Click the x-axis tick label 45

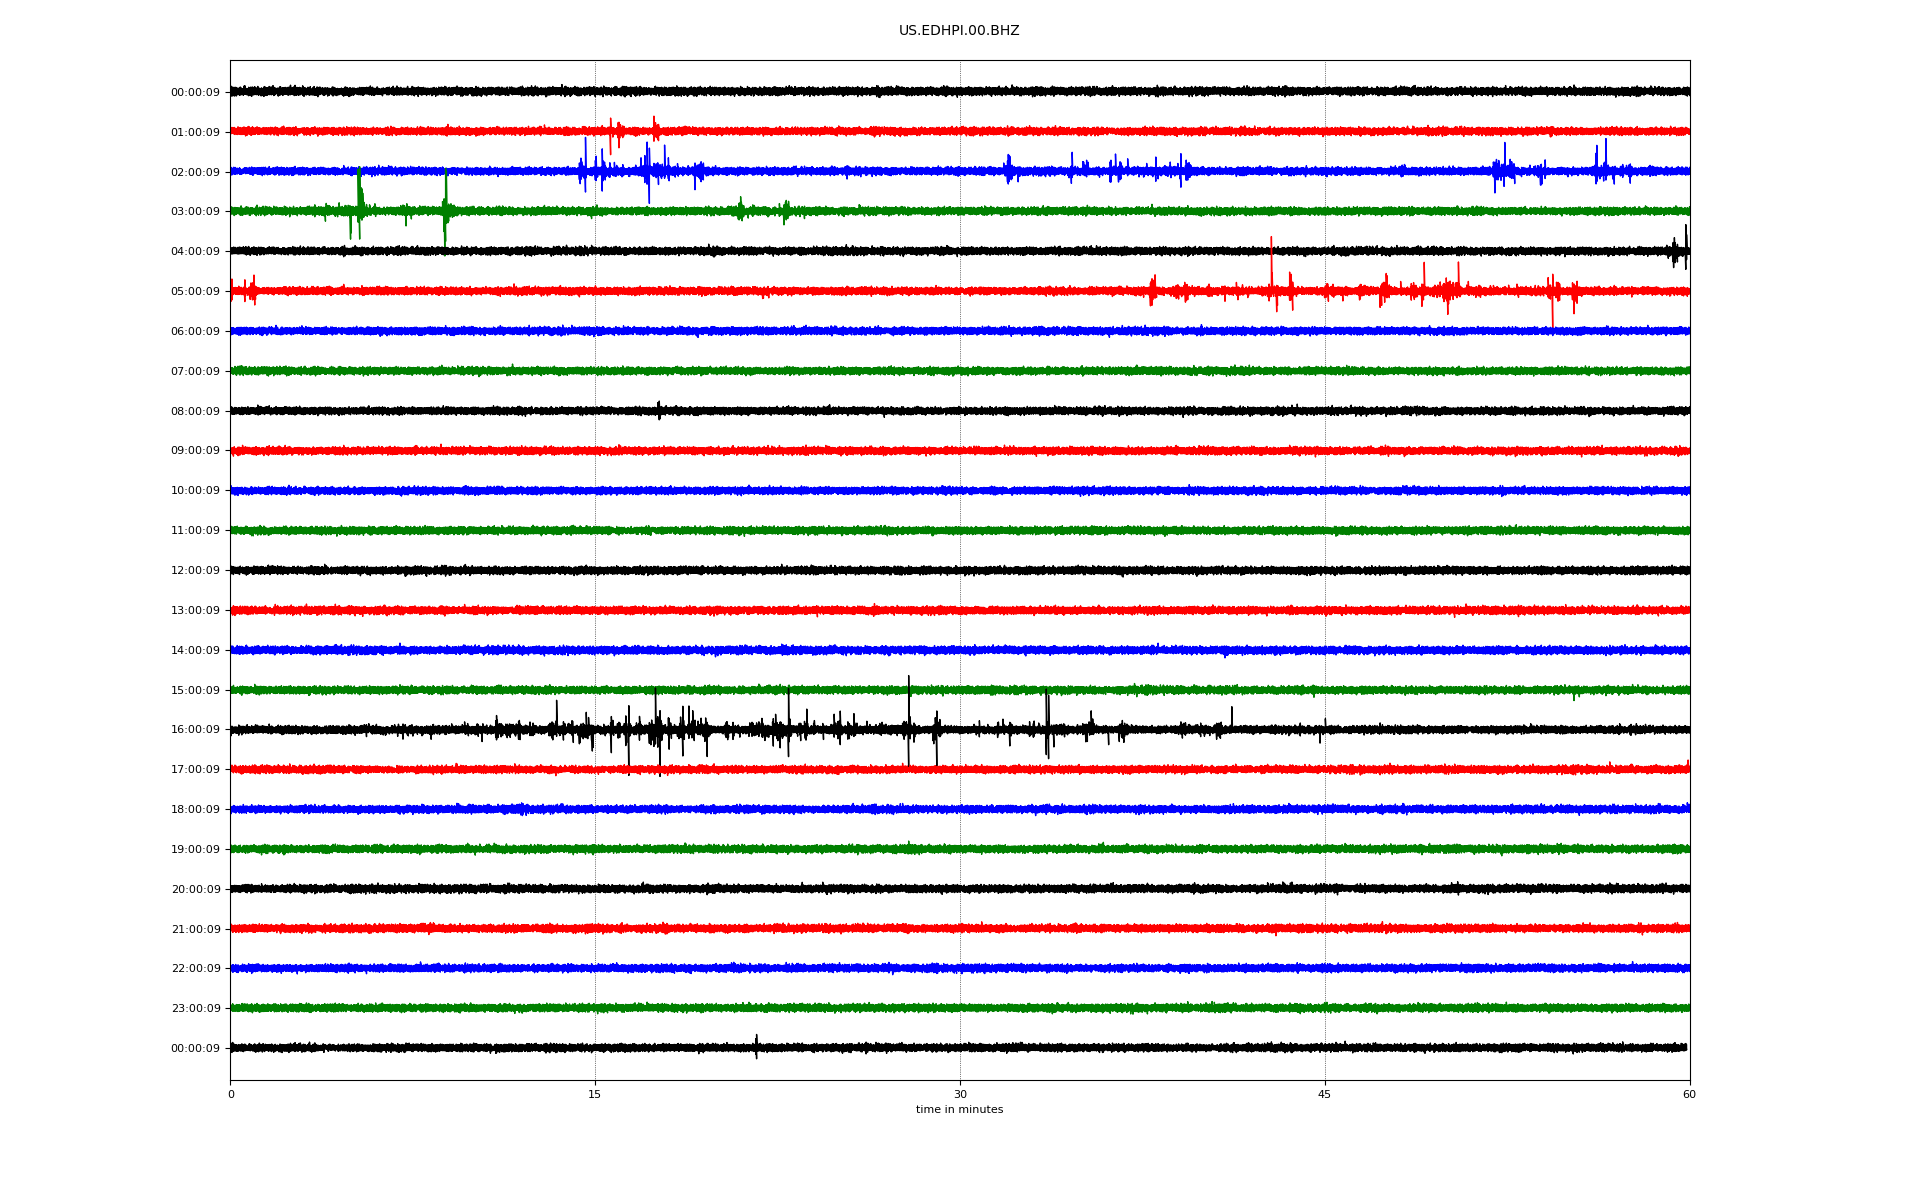(1324, 1095)
